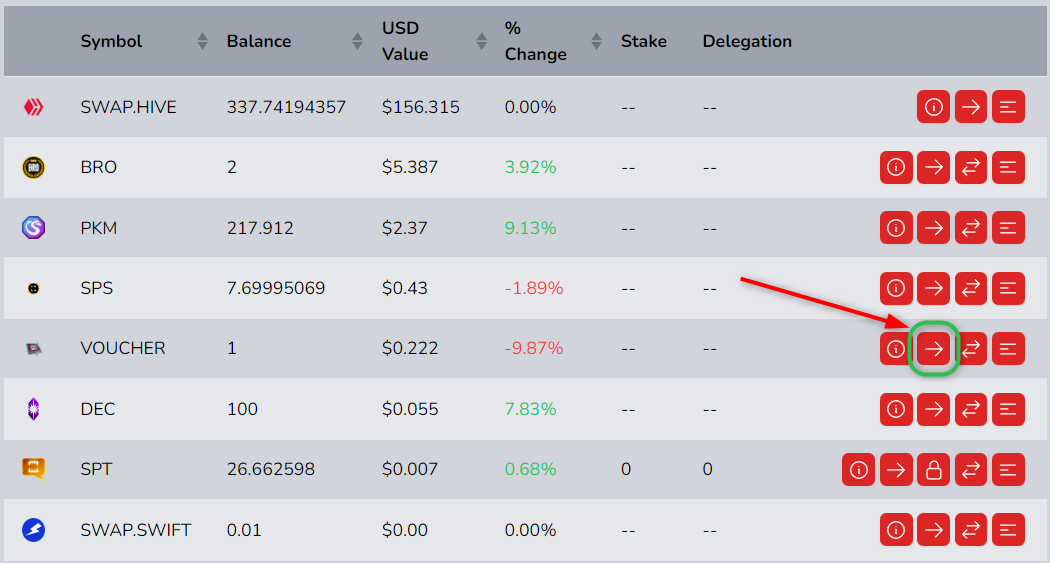The width and height of the screenshot is (1050, 563).
Task: Select the SWAP.HIVE symbol text
Action: tap(129, 107)
